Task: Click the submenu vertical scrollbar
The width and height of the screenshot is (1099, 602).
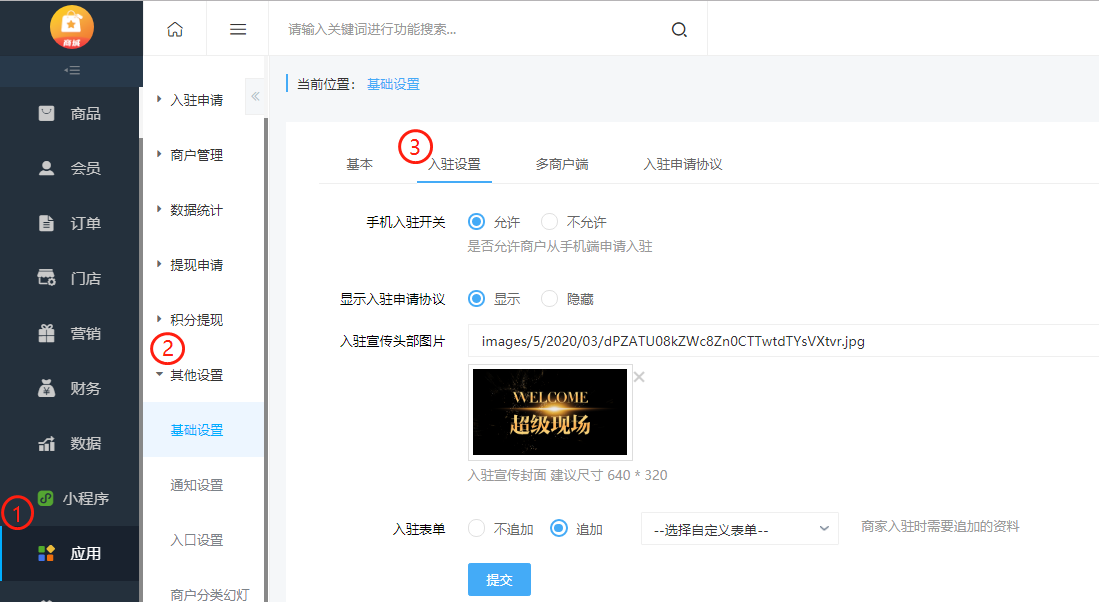Action: pos(266,360)
